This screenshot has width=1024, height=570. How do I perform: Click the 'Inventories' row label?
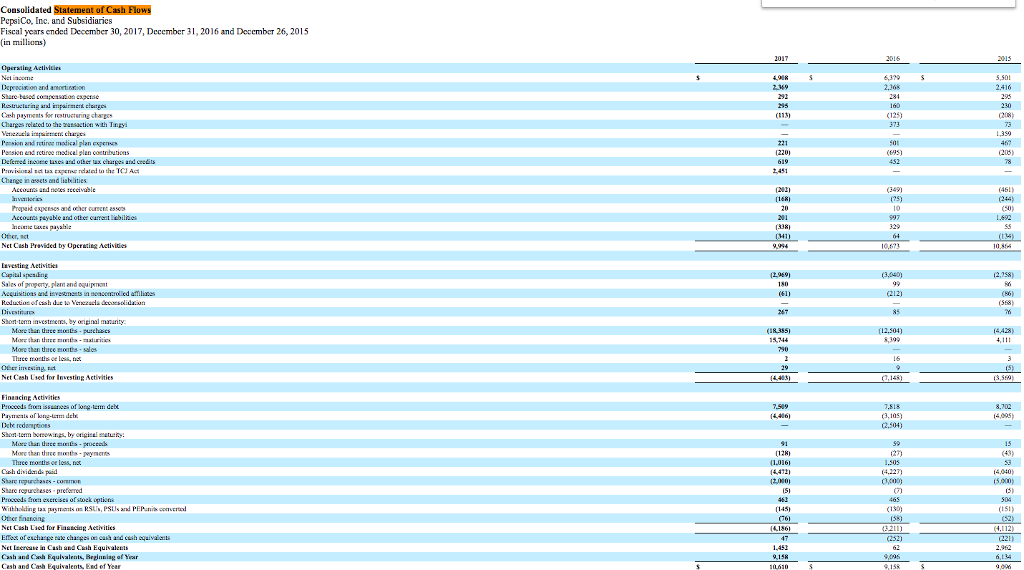[27, 198]
